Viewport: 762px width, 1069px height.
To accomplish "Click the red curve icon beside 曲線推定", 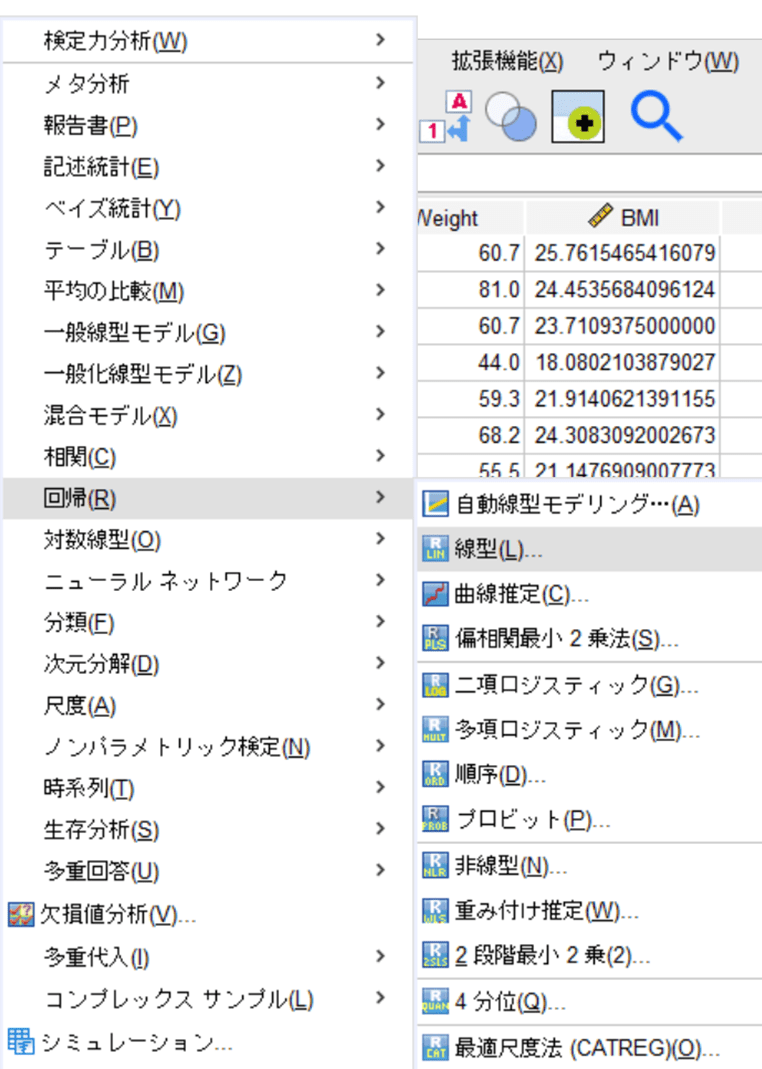I will (x=435, y=594).
